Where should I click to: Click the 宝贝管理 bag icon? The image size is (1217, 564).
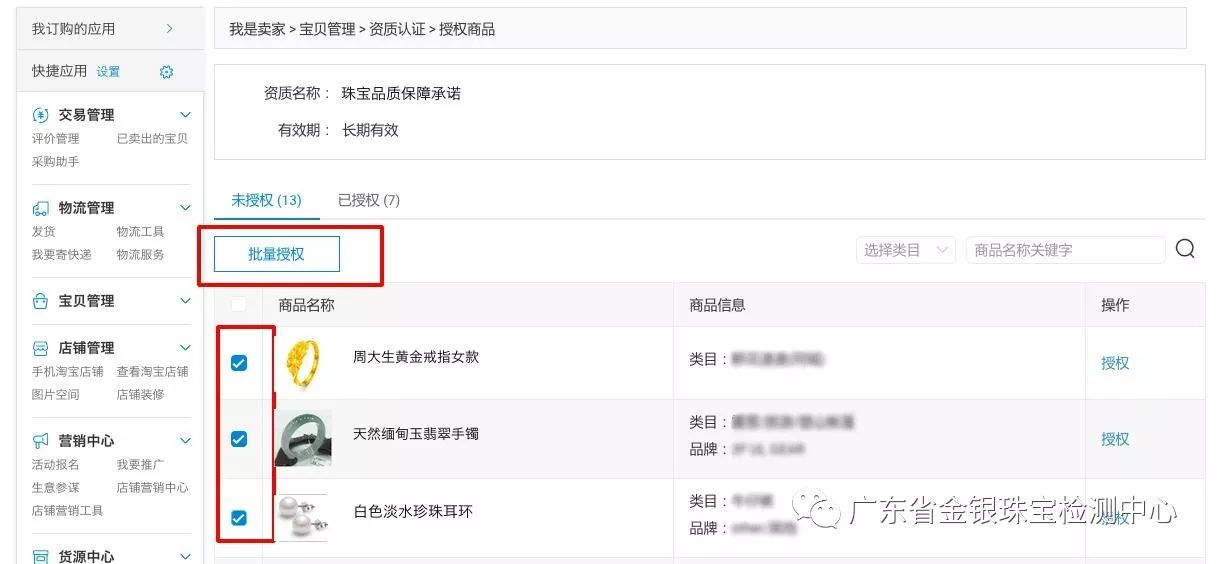[x=41, y=301]
